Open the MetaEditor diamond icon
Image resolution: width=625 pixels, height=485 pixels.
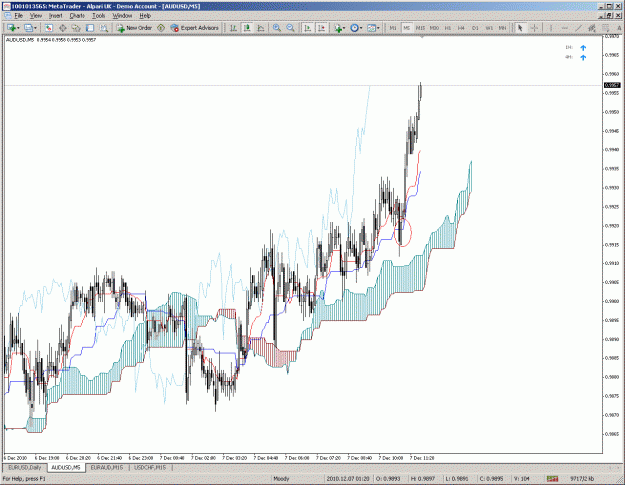click(161, 28)
